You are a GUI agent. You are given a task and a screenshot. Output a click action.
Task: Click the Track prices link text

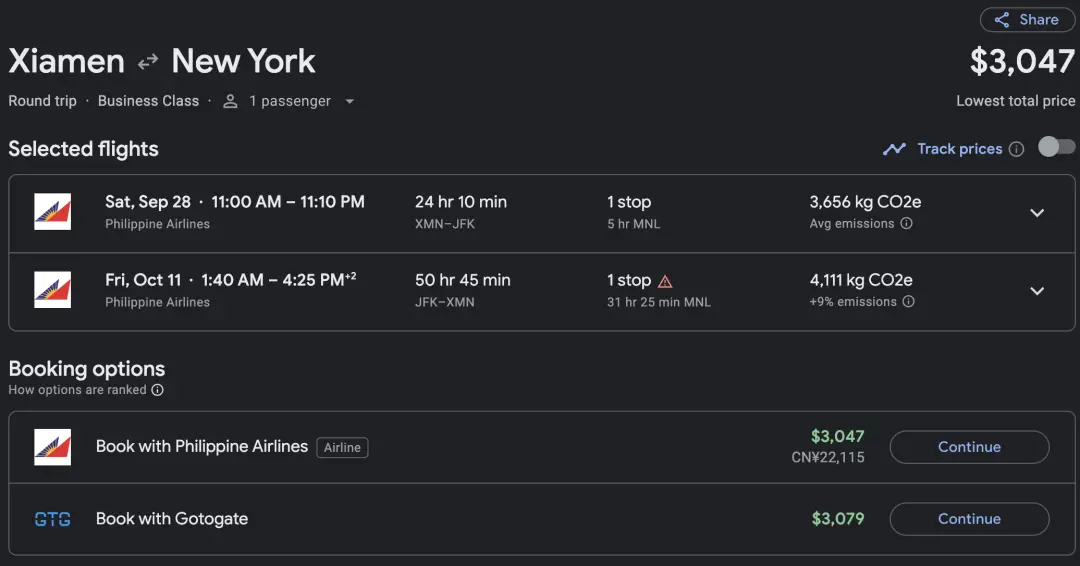click(x=959, y=149)
